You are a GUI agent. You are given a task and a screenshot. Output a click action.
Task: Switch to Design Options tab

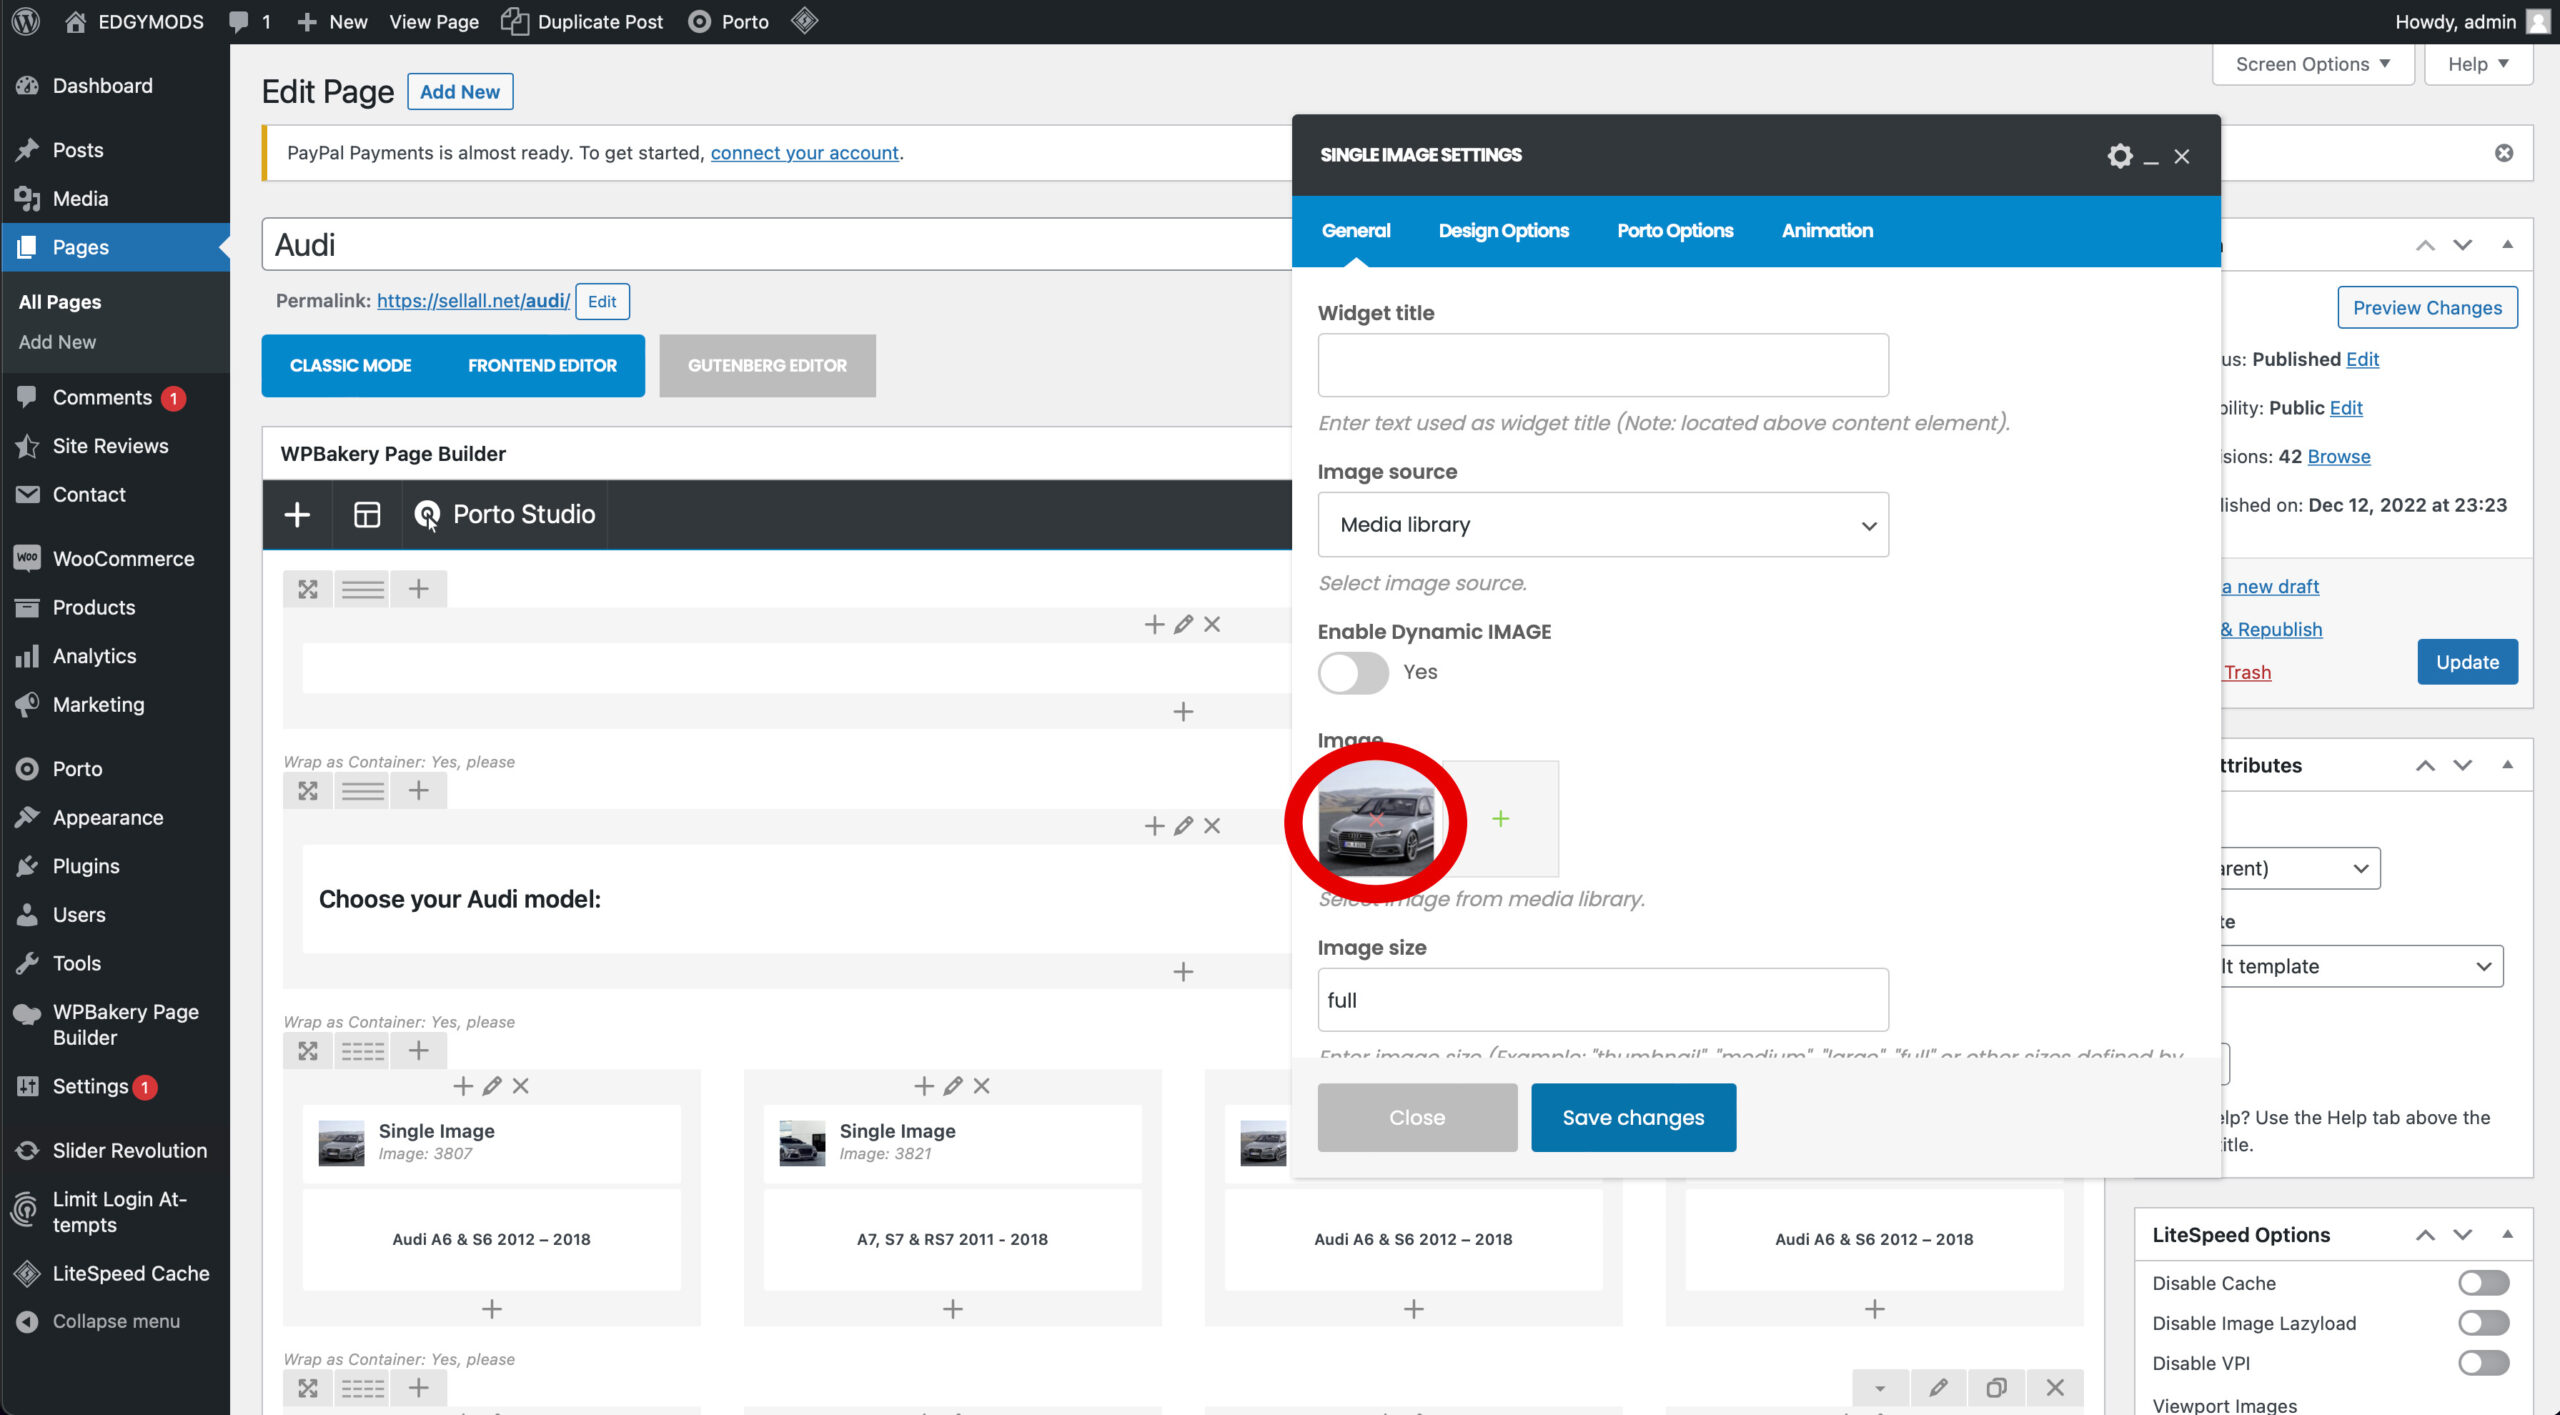click(1503, 231)
